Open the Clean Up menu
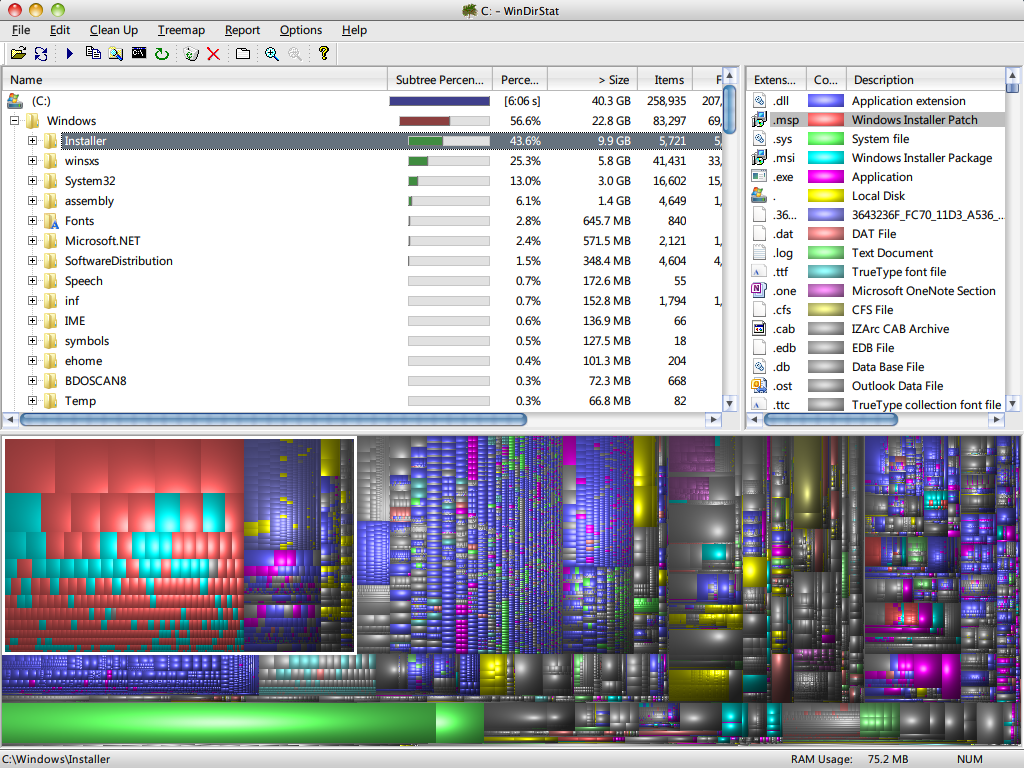1024x768 pixels. pos(113,30)
